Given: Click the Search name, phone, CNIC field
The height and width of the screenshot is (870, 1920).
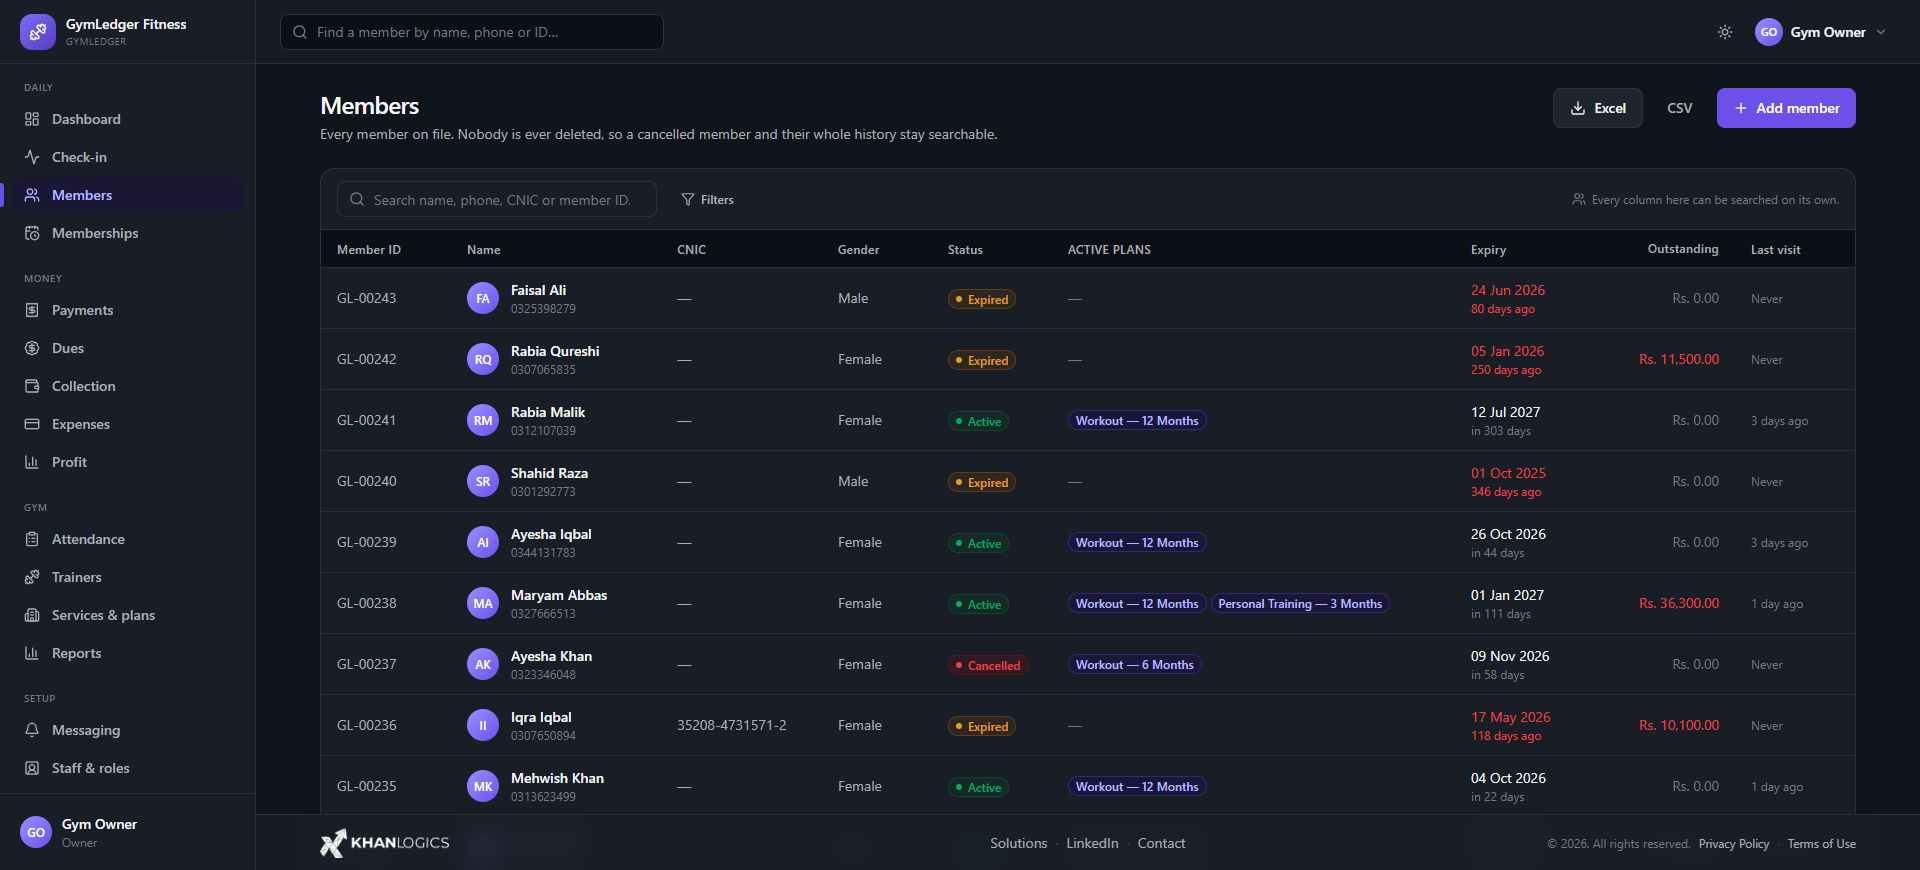Looking at the screenshot, I should coord(497,200).
